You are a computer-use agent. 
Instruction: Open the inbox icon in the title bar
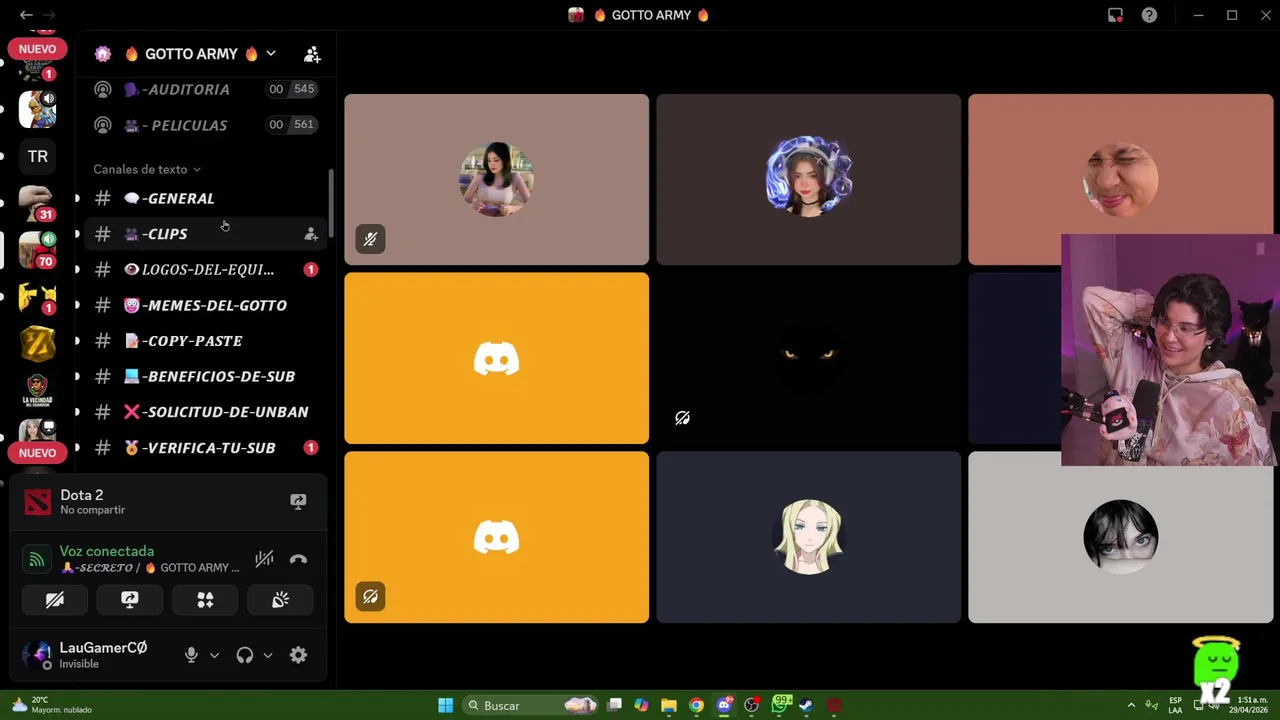[1115, 15]
